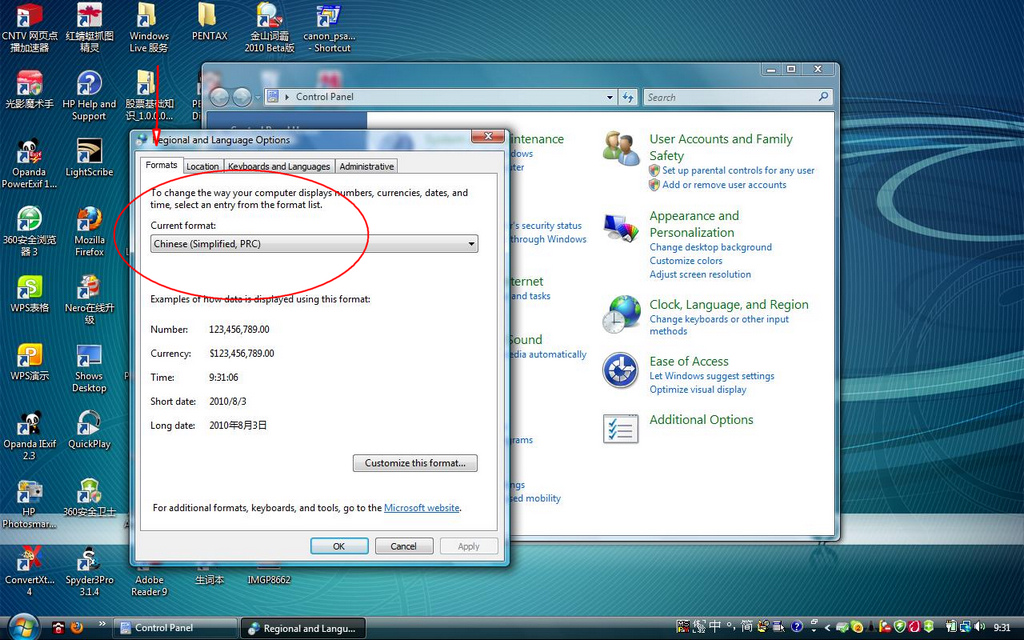Image resolution: width=1024 pixels, height=640 pixels.
Task: Click Let Windows suggest settings link
Action: (x=711, y=376)
